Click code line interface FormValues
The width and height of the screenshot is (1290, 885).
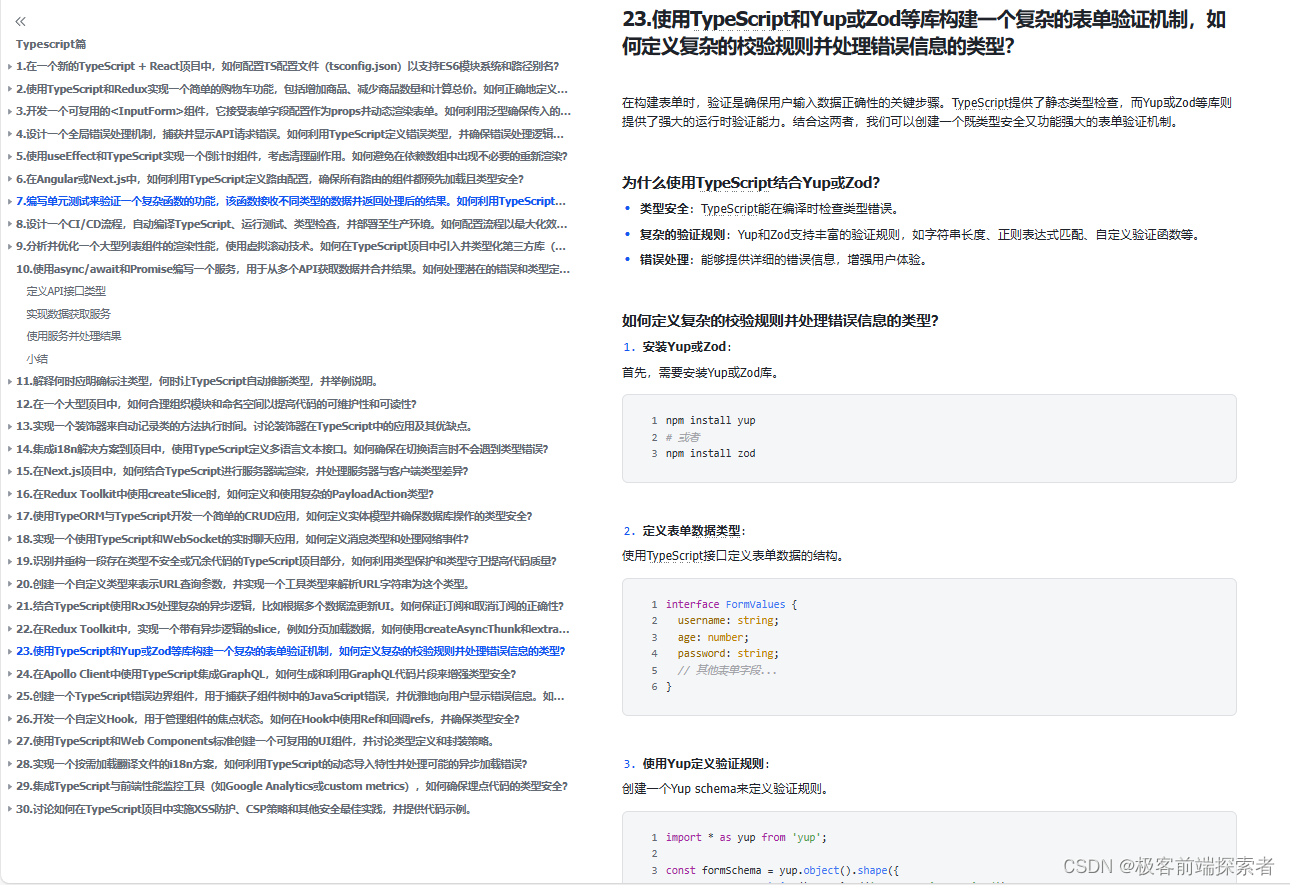click(731, 604)
